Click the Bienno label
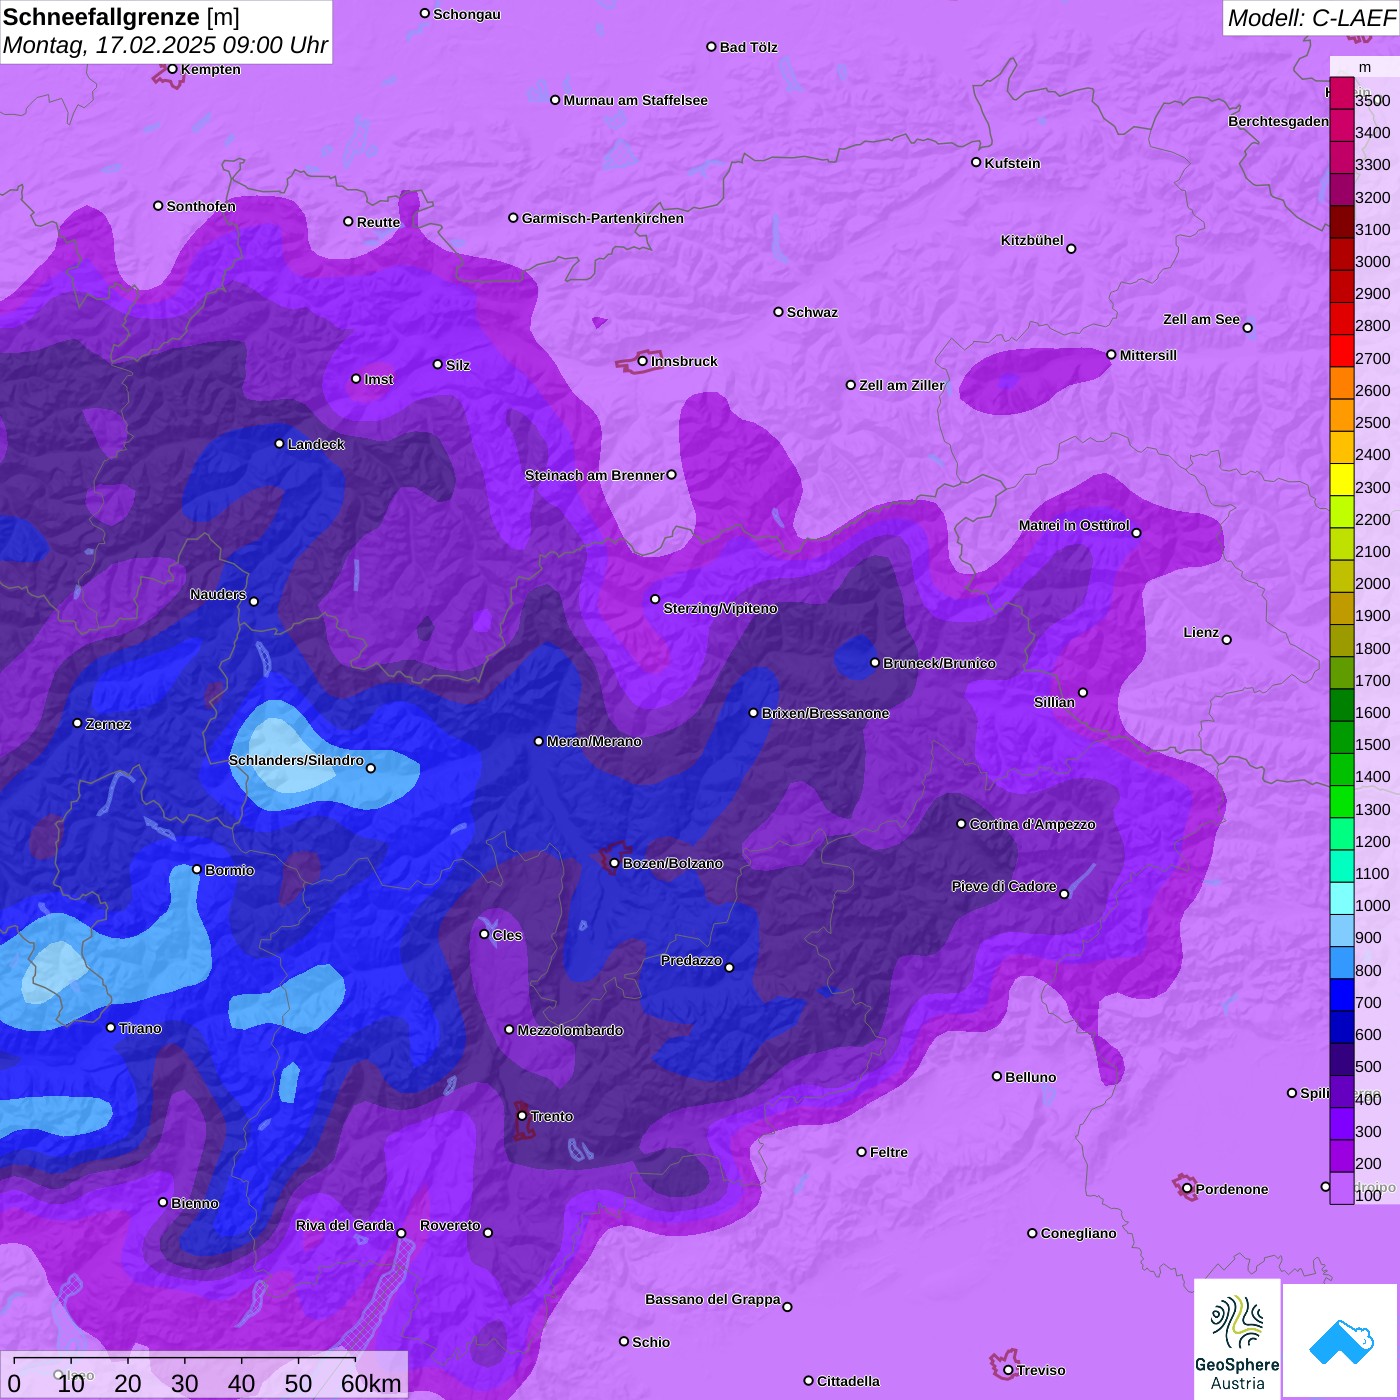This screenshot has height=1400, width=1400. [x=195, y=1203]
